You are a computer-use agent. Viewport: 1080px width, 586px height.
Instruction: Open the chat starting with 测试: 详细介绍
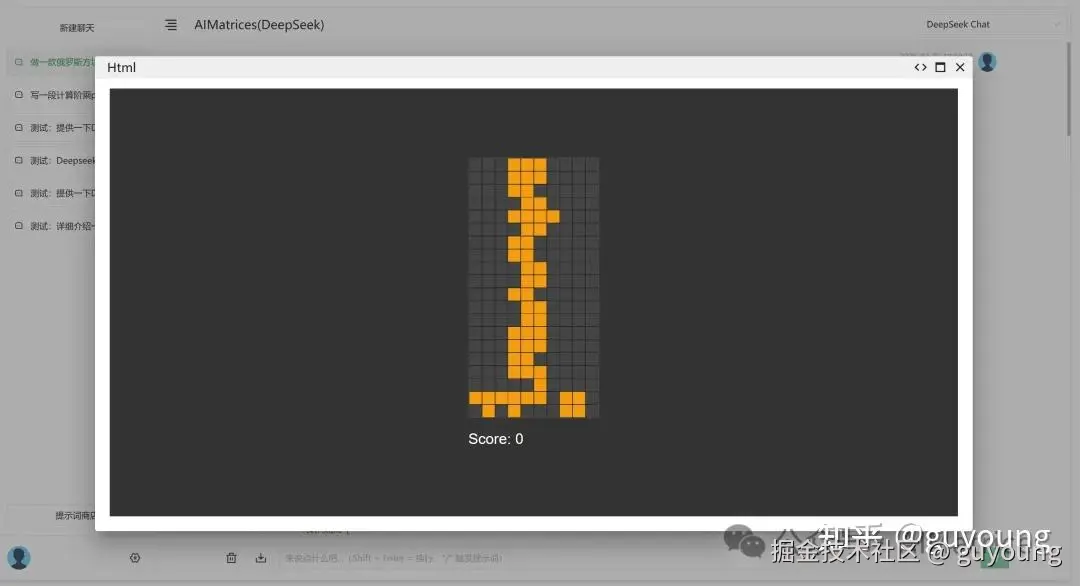(52, 226)
